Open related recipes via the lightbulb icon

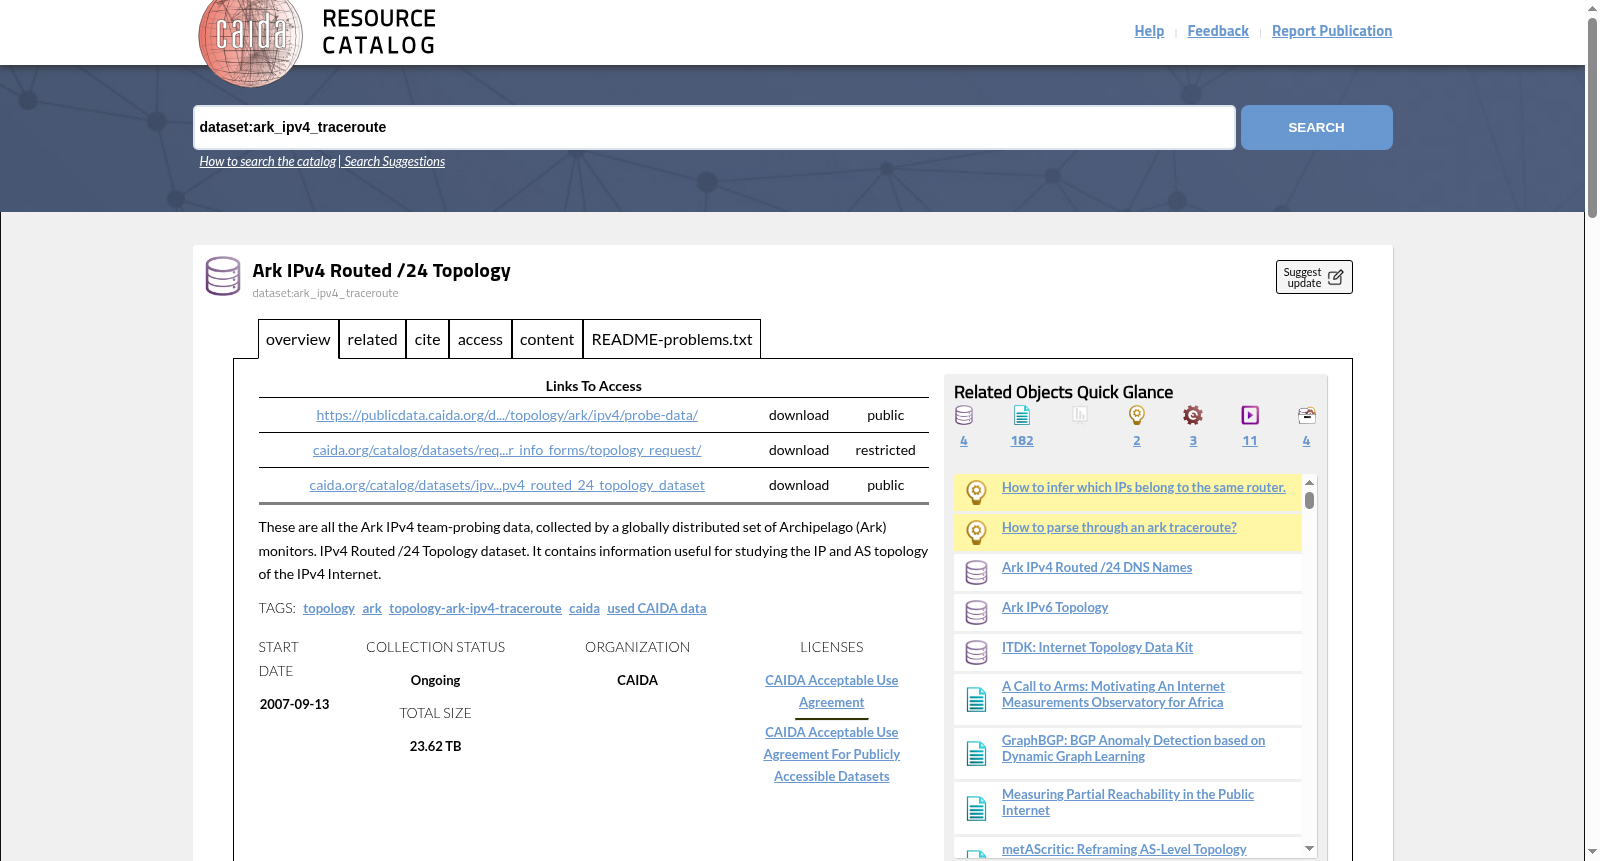pyautogui.click(x=1137, y=415)
